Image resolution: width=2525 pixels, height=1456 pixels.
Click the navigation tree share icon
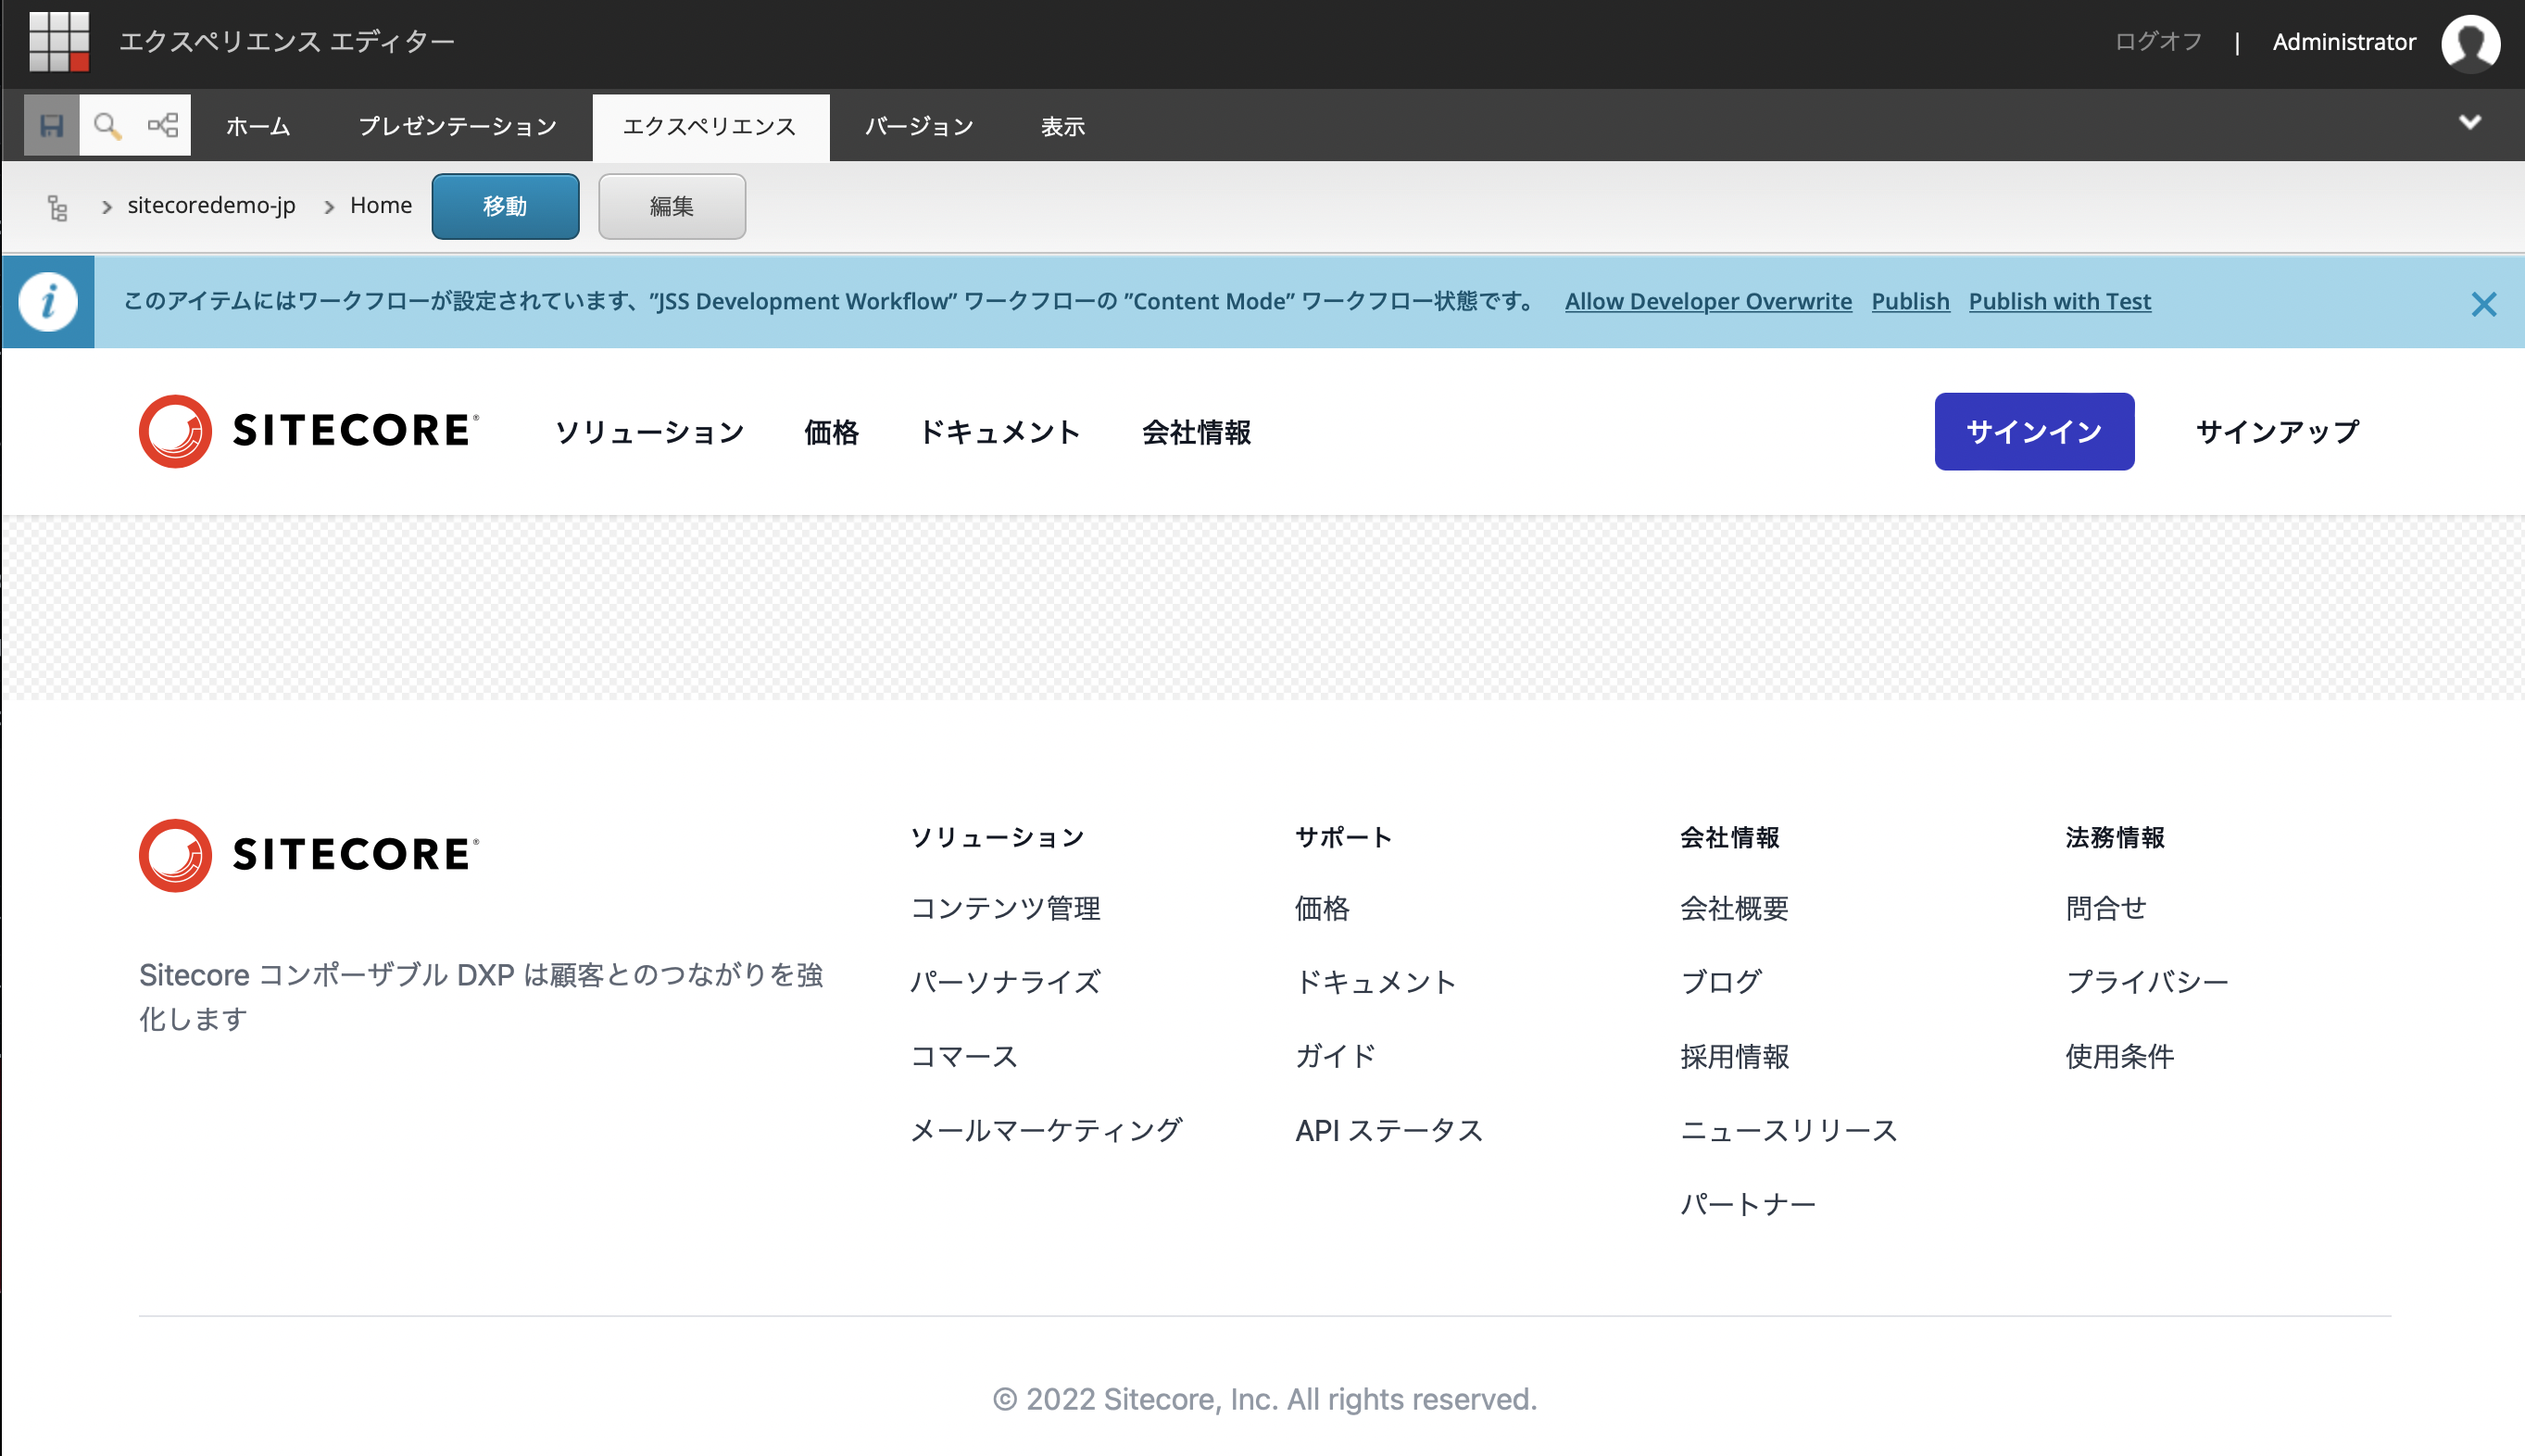162,125
